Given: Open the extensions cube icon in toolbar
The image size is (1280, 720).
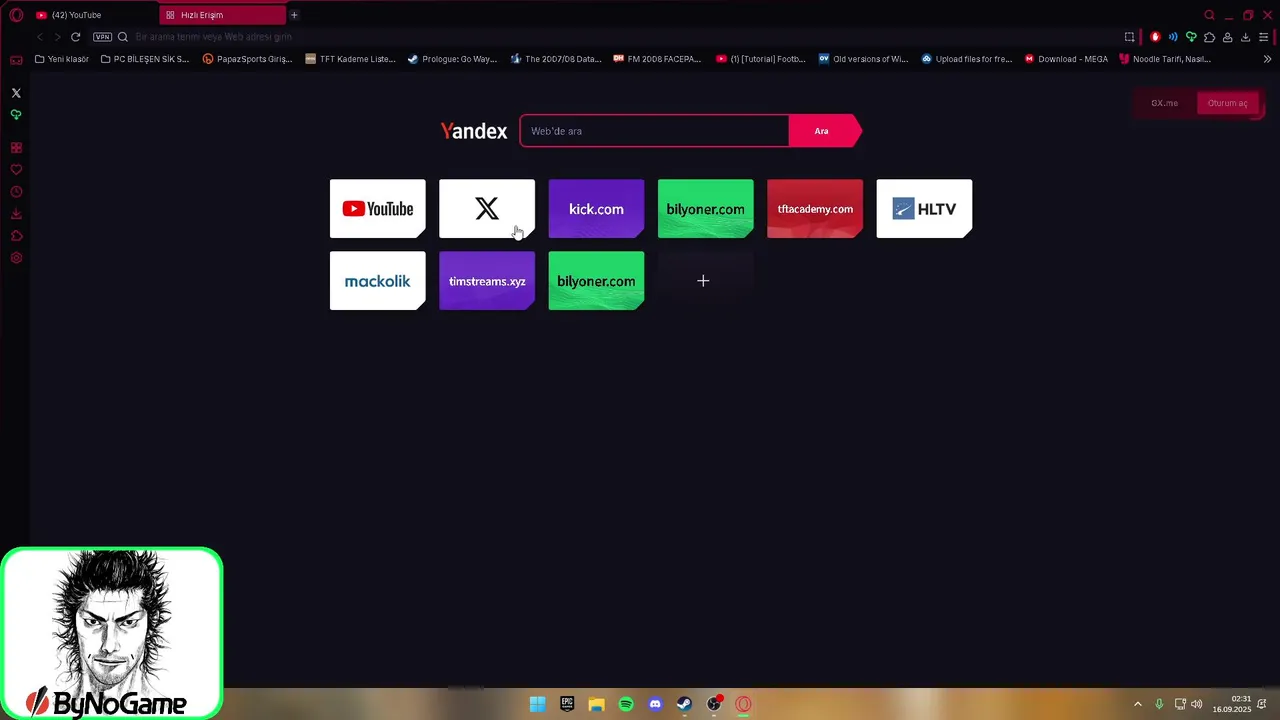Looking at the screenshot, I should pyautogui.click(x=1209, y=37).
